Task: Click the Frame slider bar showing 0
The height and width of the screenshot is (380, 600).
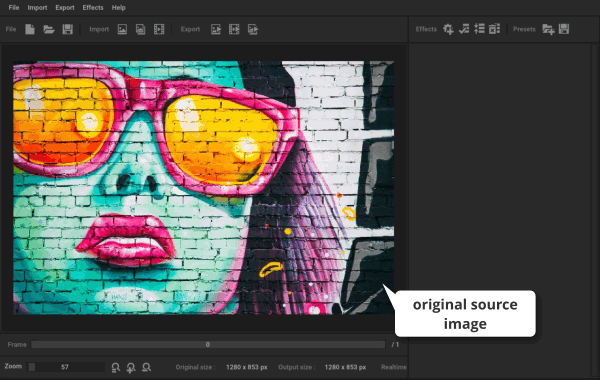Action: coord(208,344)
